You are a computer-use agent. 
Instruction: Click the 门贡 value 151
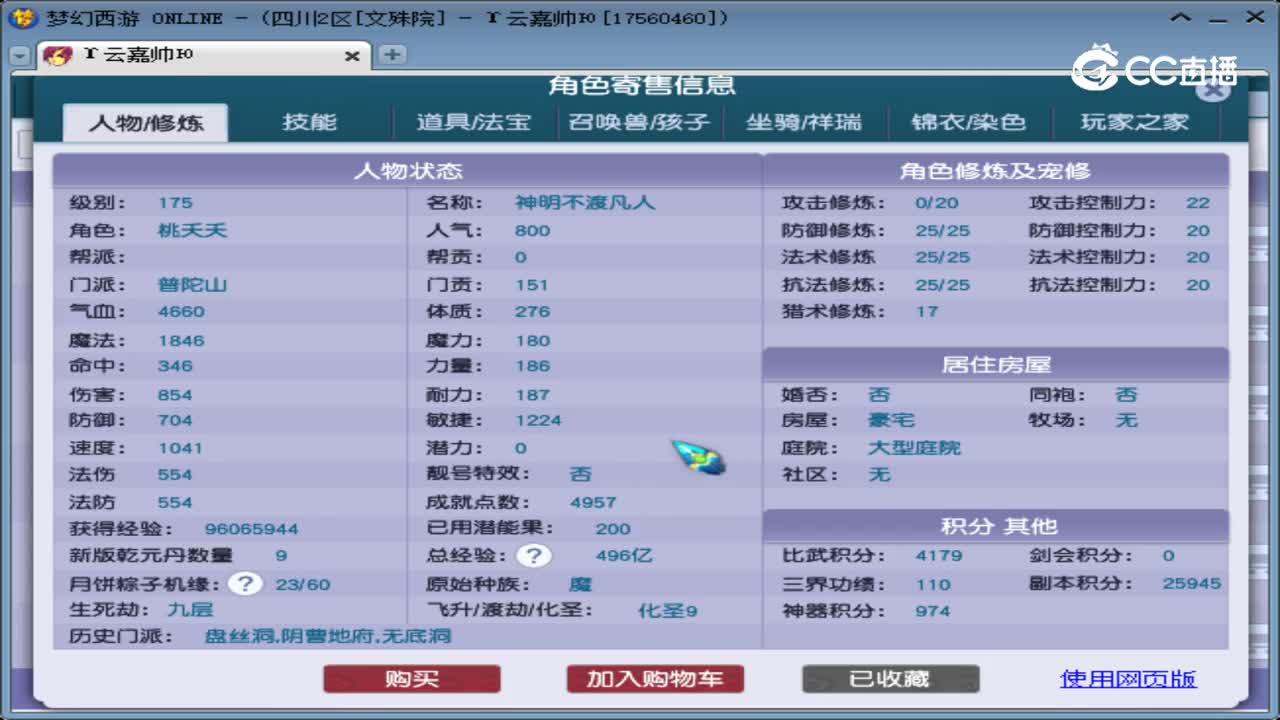(x=532, y=285)
